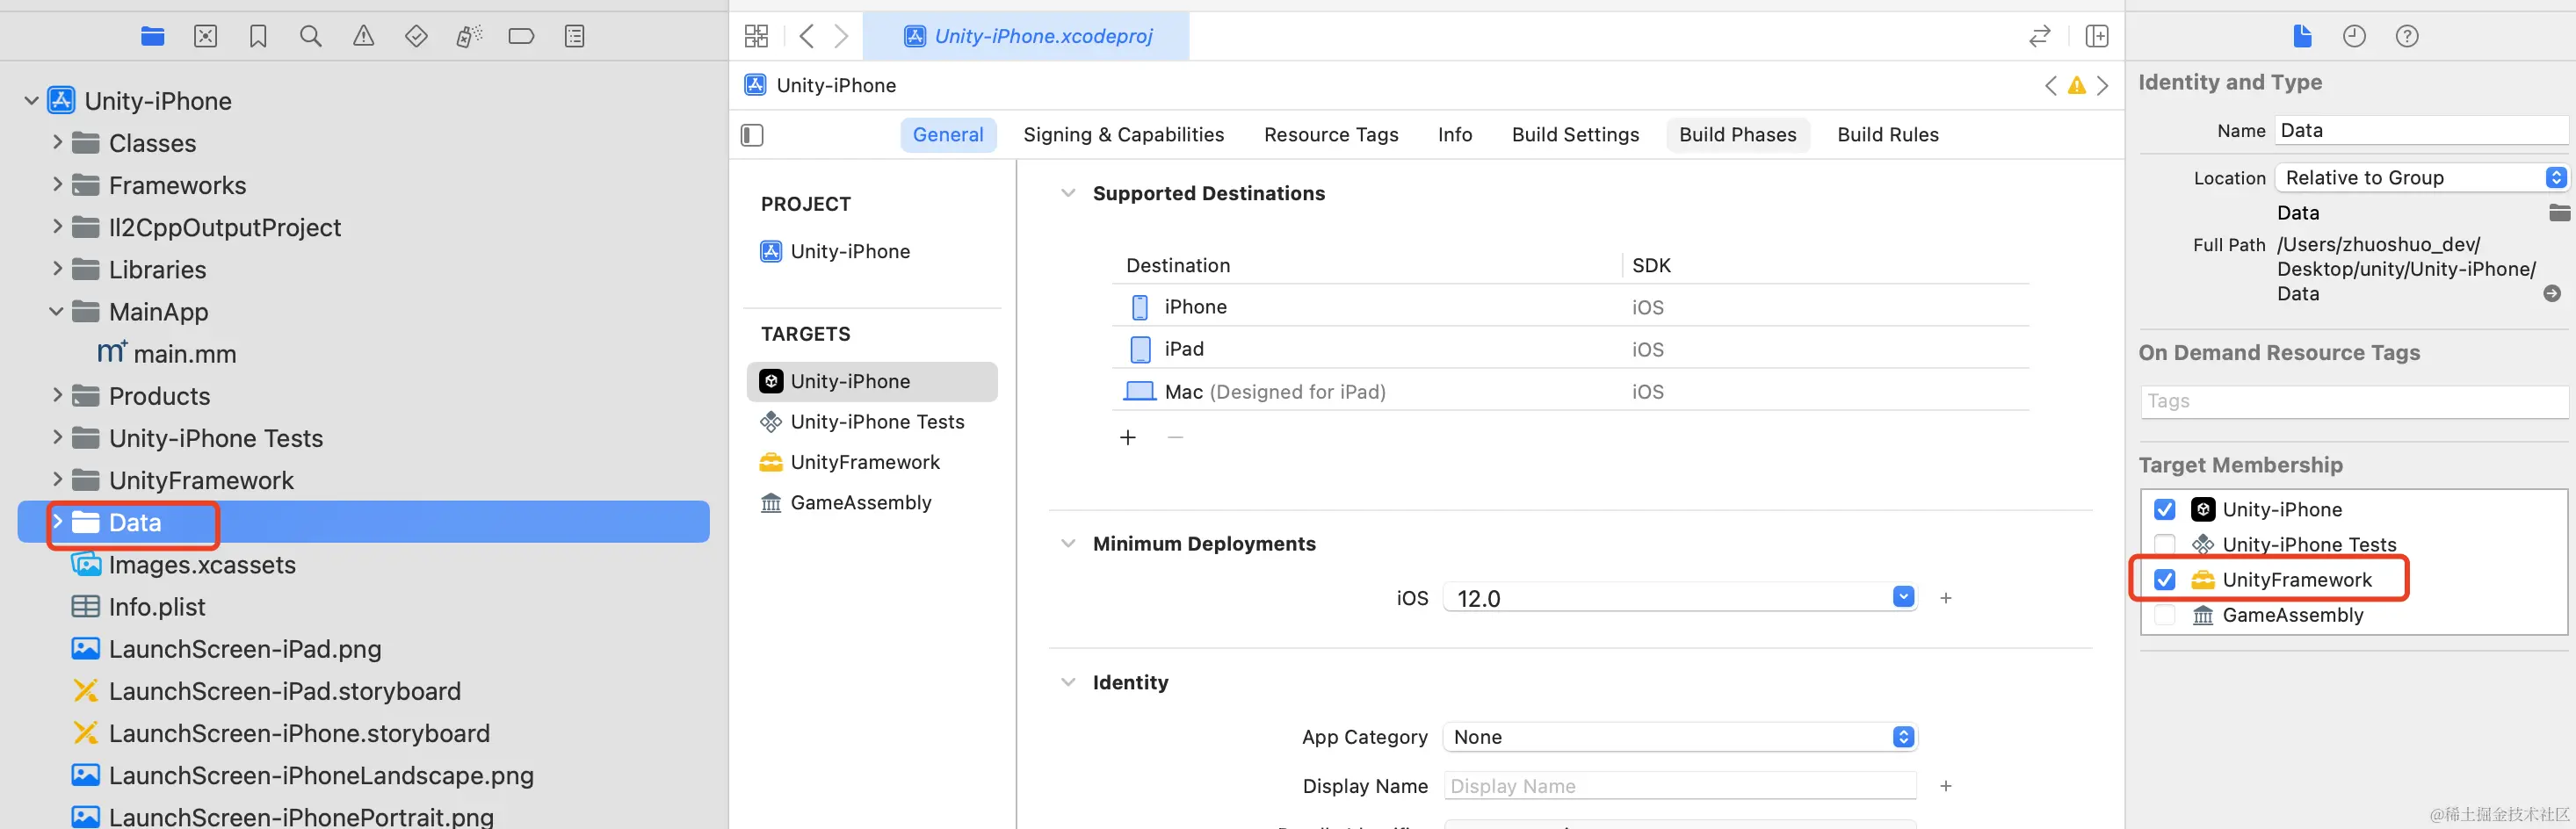The height and width of the screenshot is (829, 2576).
Task: Open the Project navigator folder icon
Action: [152, 37]
